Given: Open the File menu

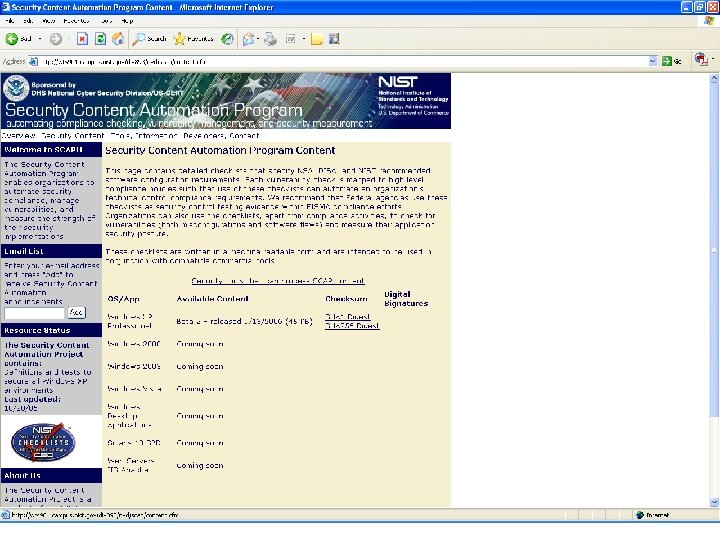Looking at the screenshot, I should pyautogui.click(x=10, y=21).
